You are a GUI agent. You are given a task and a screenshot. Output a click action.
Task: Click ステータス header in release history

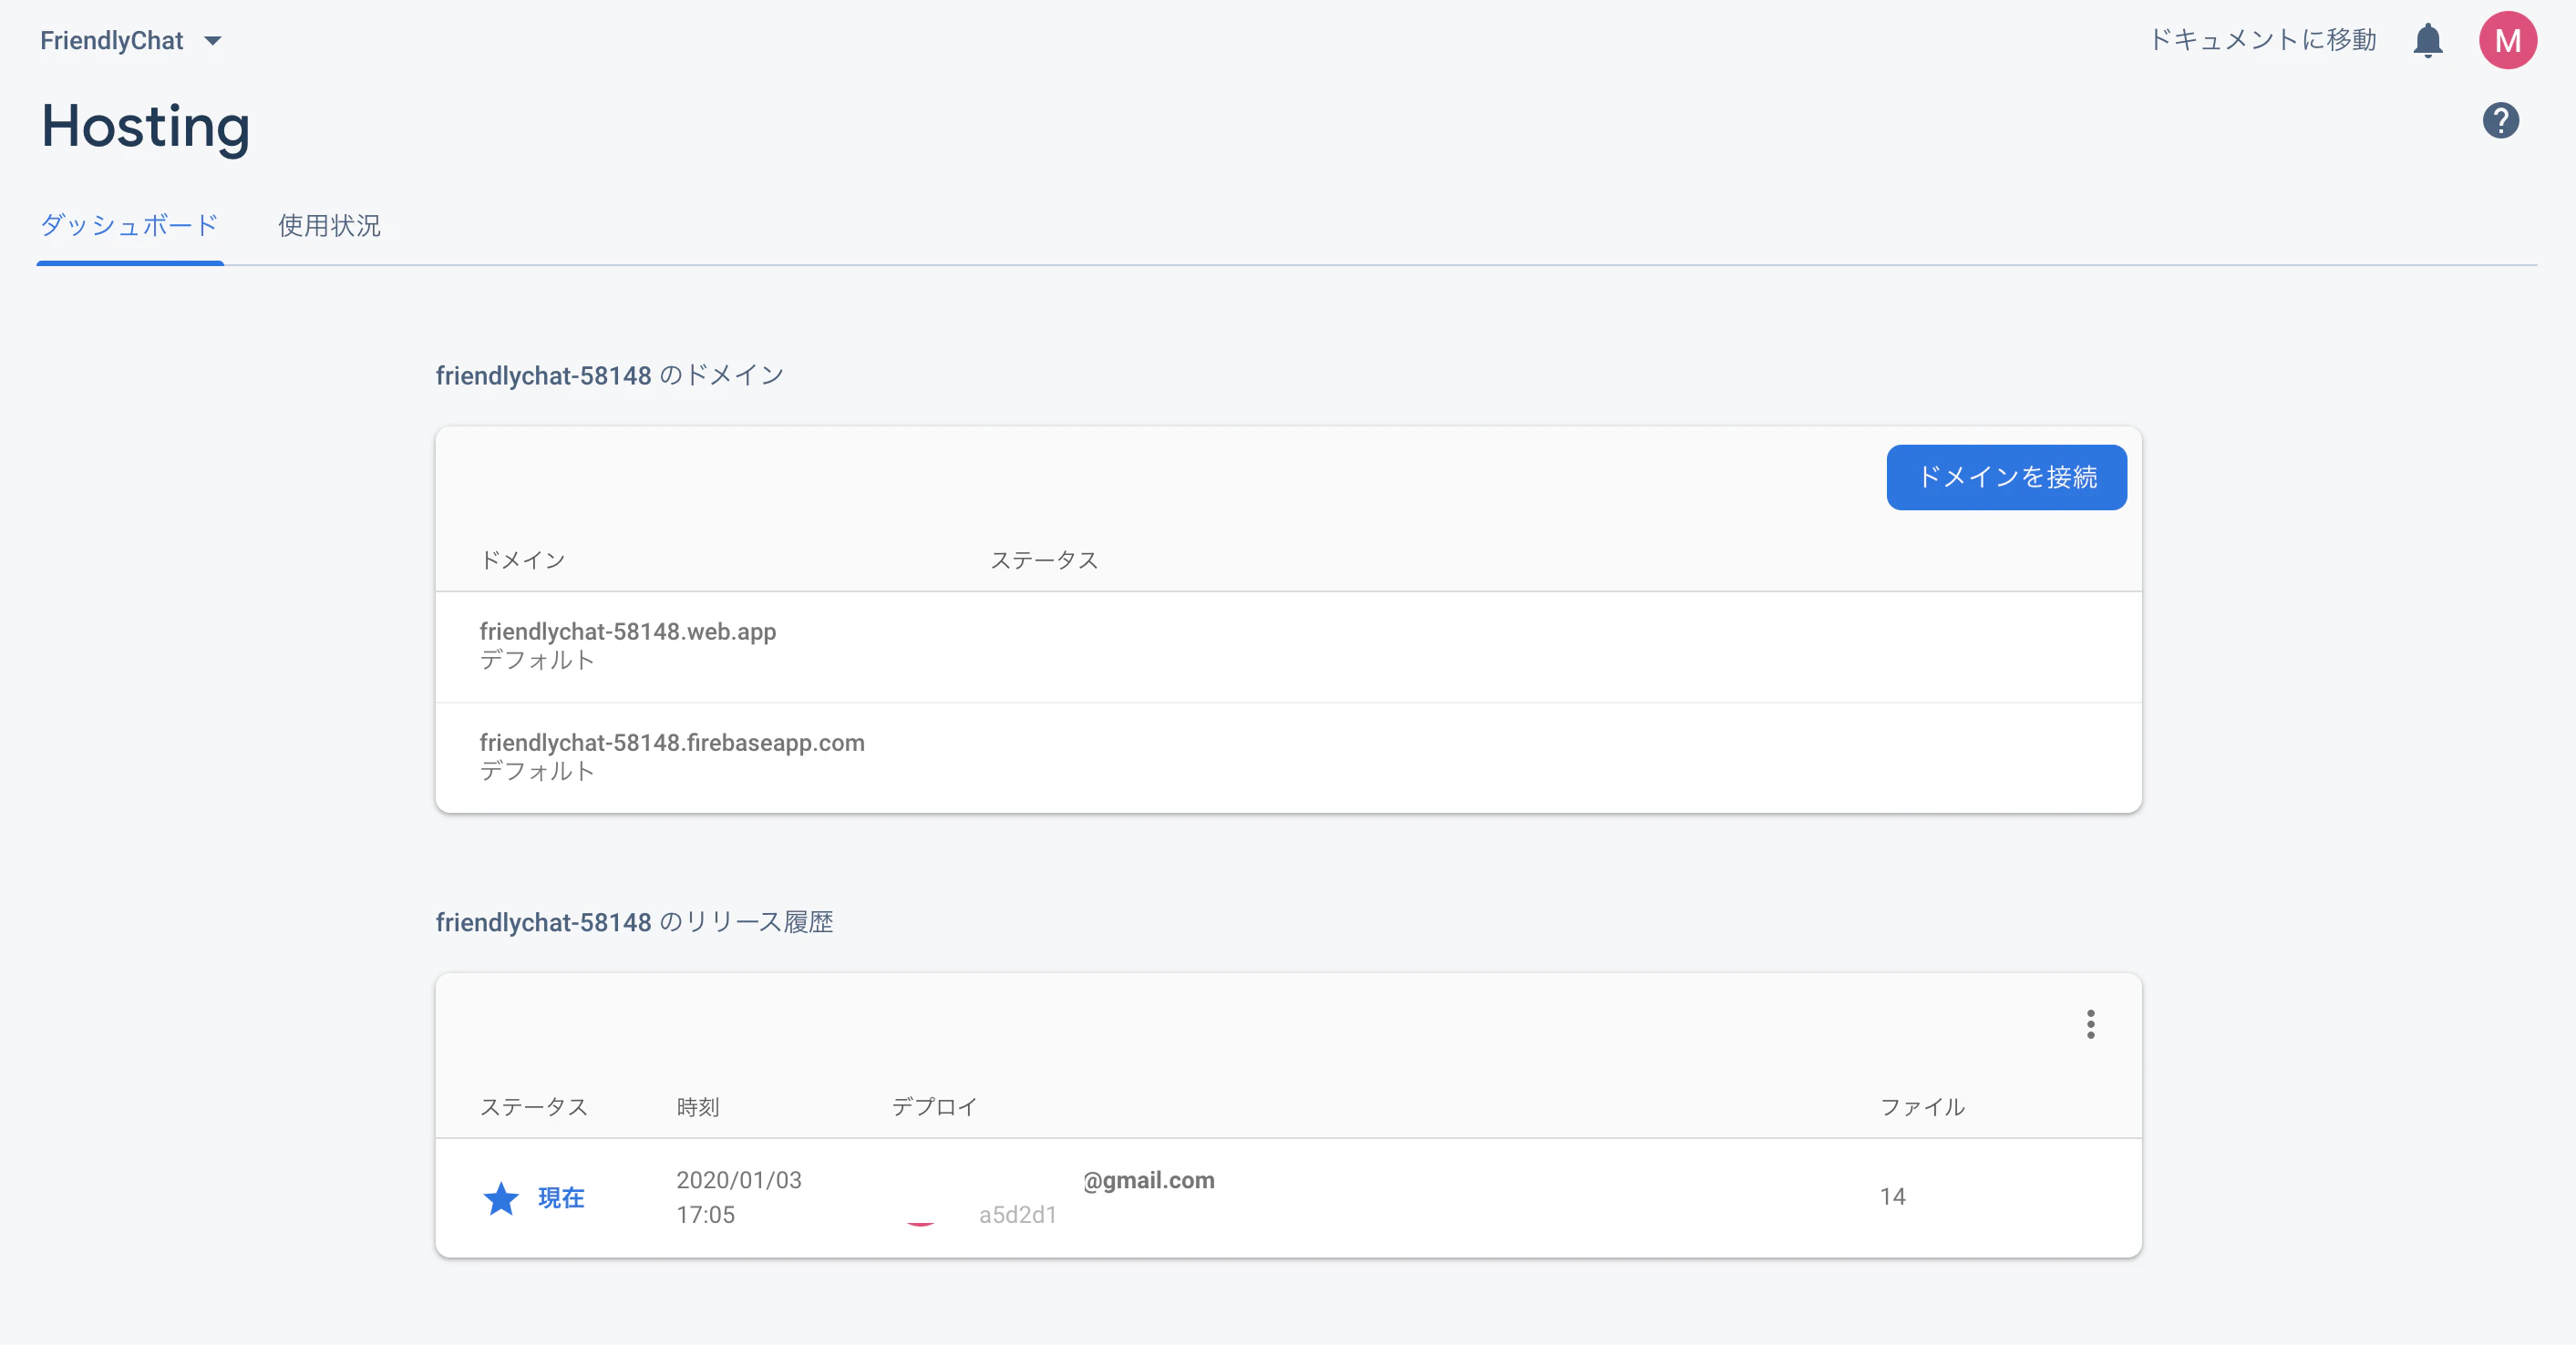(534, 1106)
